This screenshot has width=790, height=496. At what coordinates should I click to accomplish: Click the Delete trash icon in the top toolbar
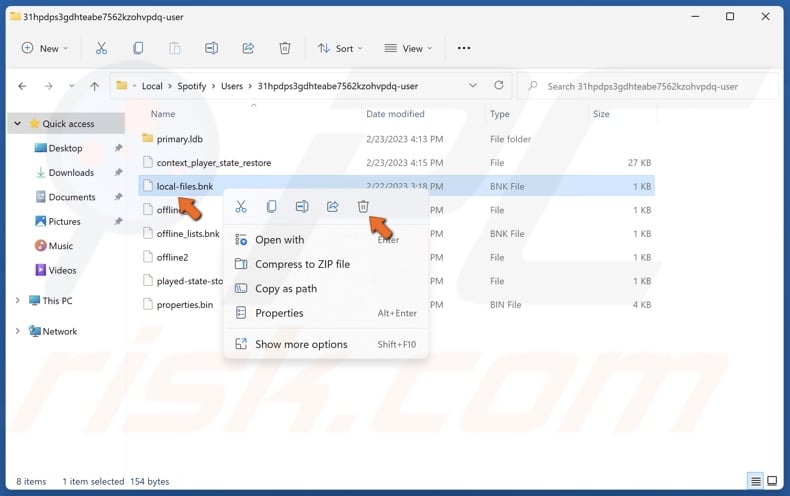click(x=285, y=48)
